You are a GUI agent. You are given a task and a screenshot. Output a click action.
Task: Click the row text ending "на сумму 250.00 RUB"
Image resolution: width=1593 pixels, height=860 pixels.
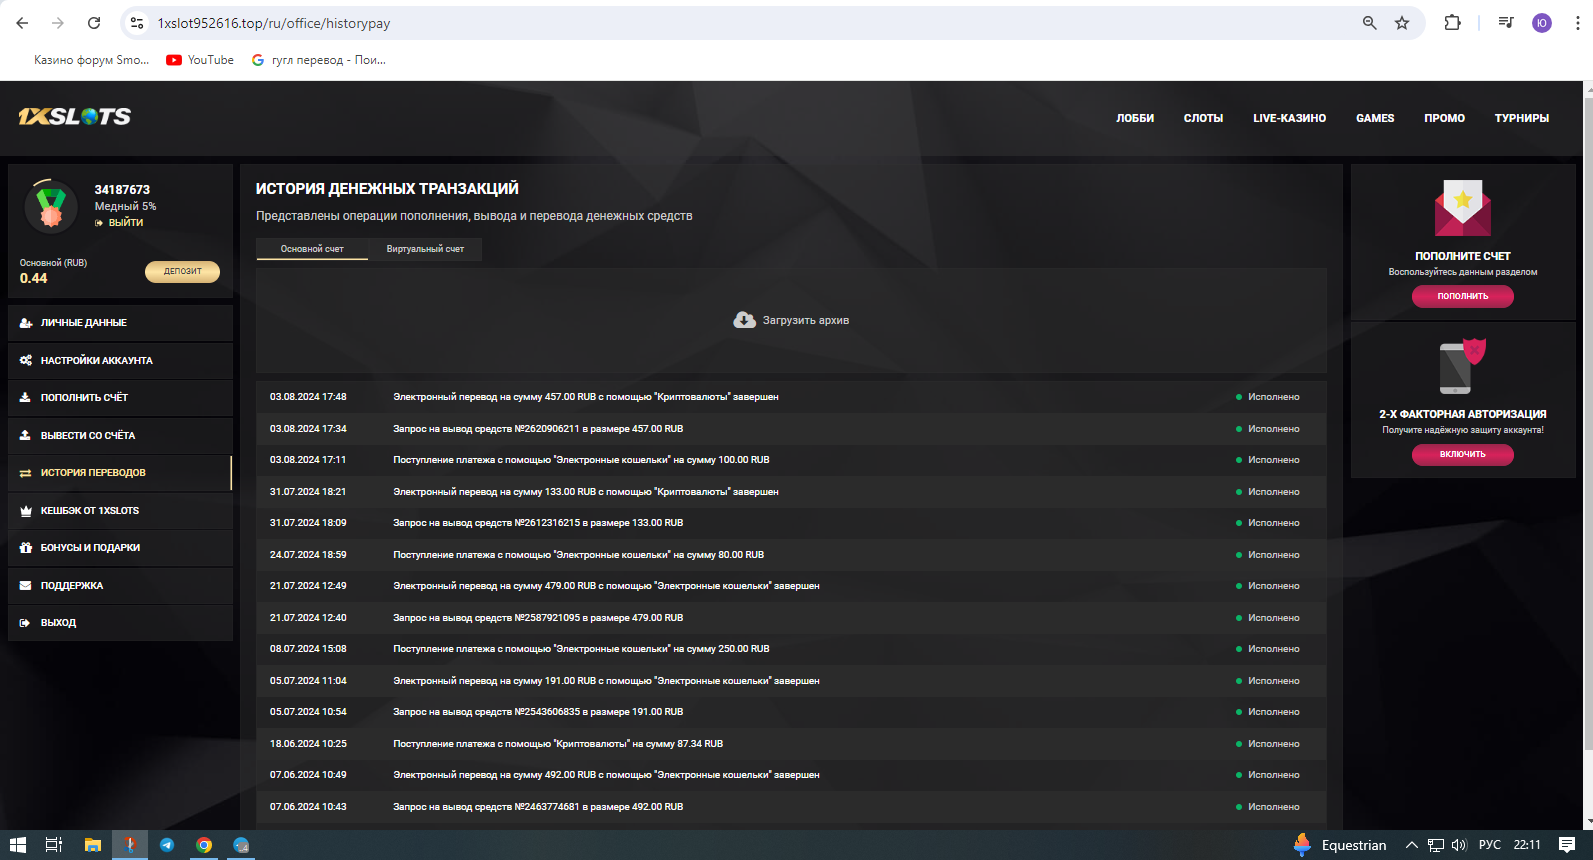tap(581, 649)
